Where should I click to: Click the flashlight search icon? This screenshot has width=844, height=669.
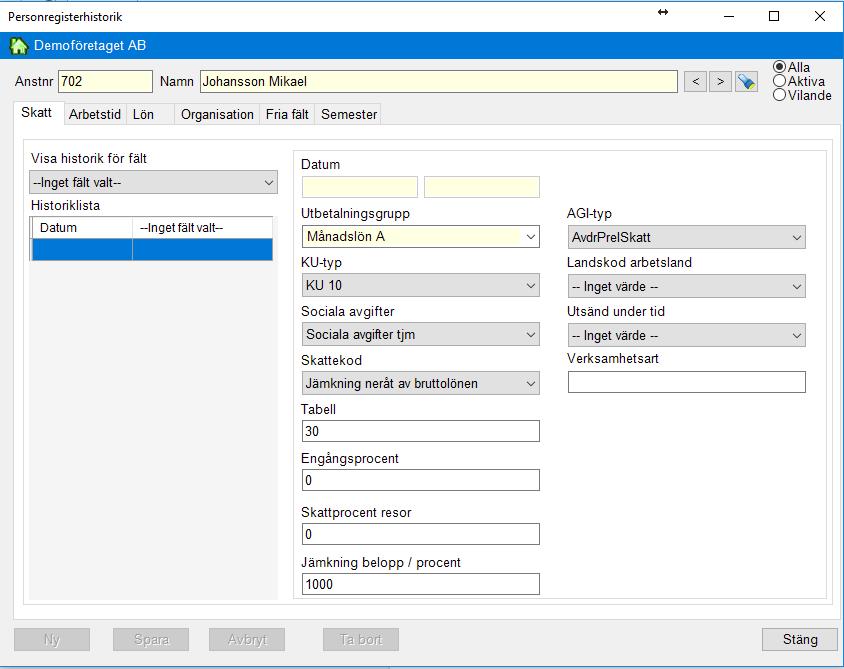pyautogui.click(x=746, y=82)
